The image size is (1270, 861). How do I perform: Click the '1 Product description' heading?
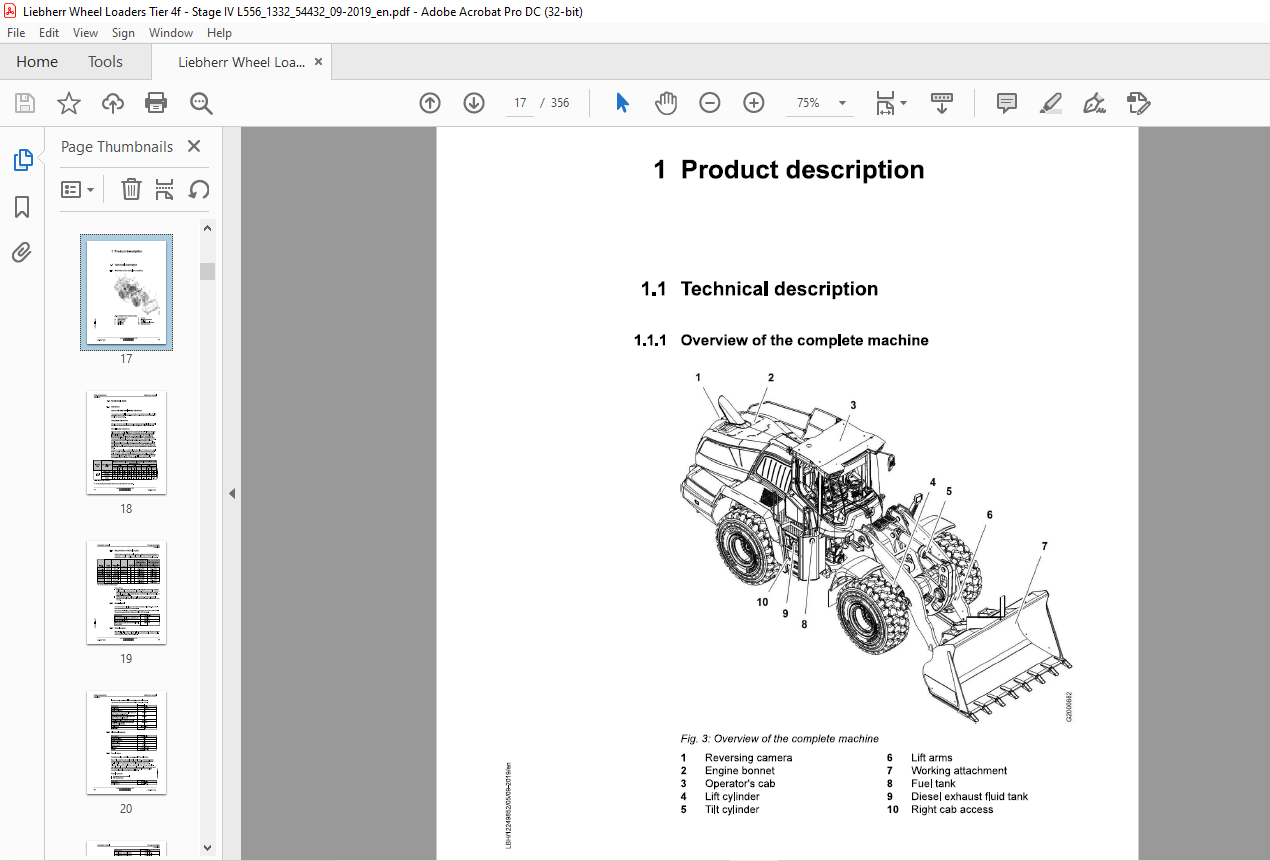pos(789,170)
